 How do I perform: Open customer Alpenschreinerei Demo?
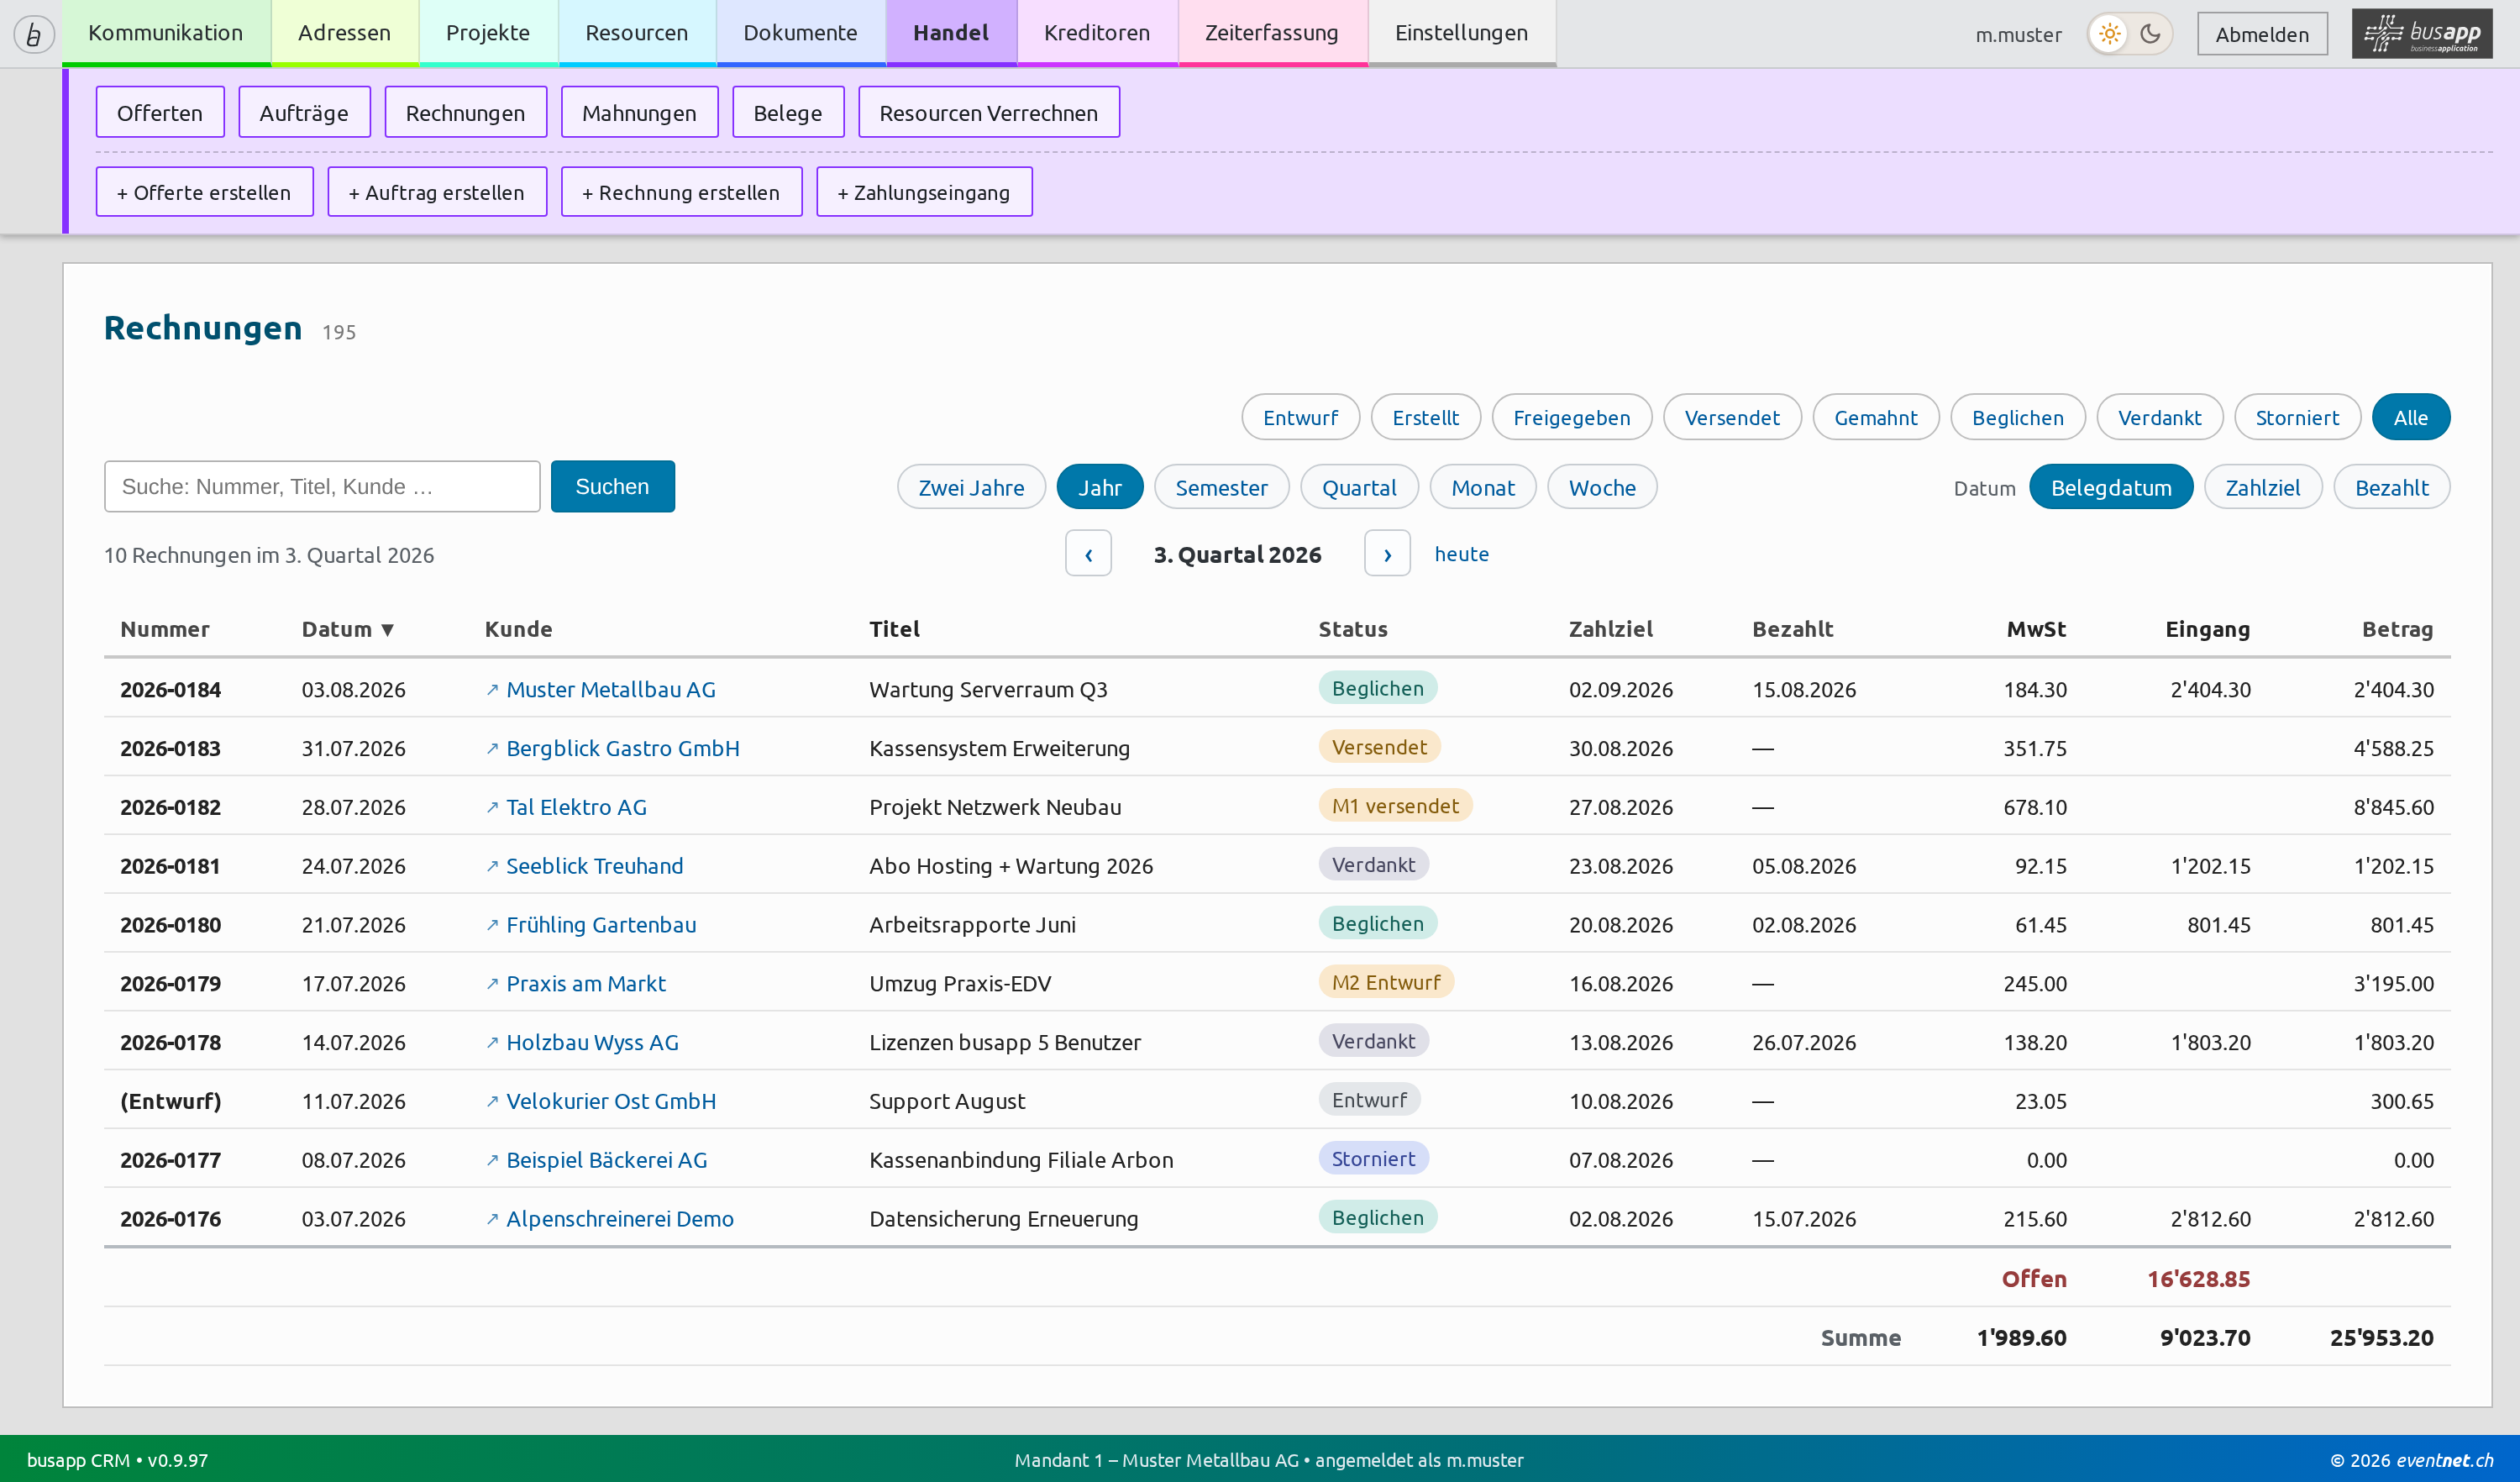point(619,1219)
